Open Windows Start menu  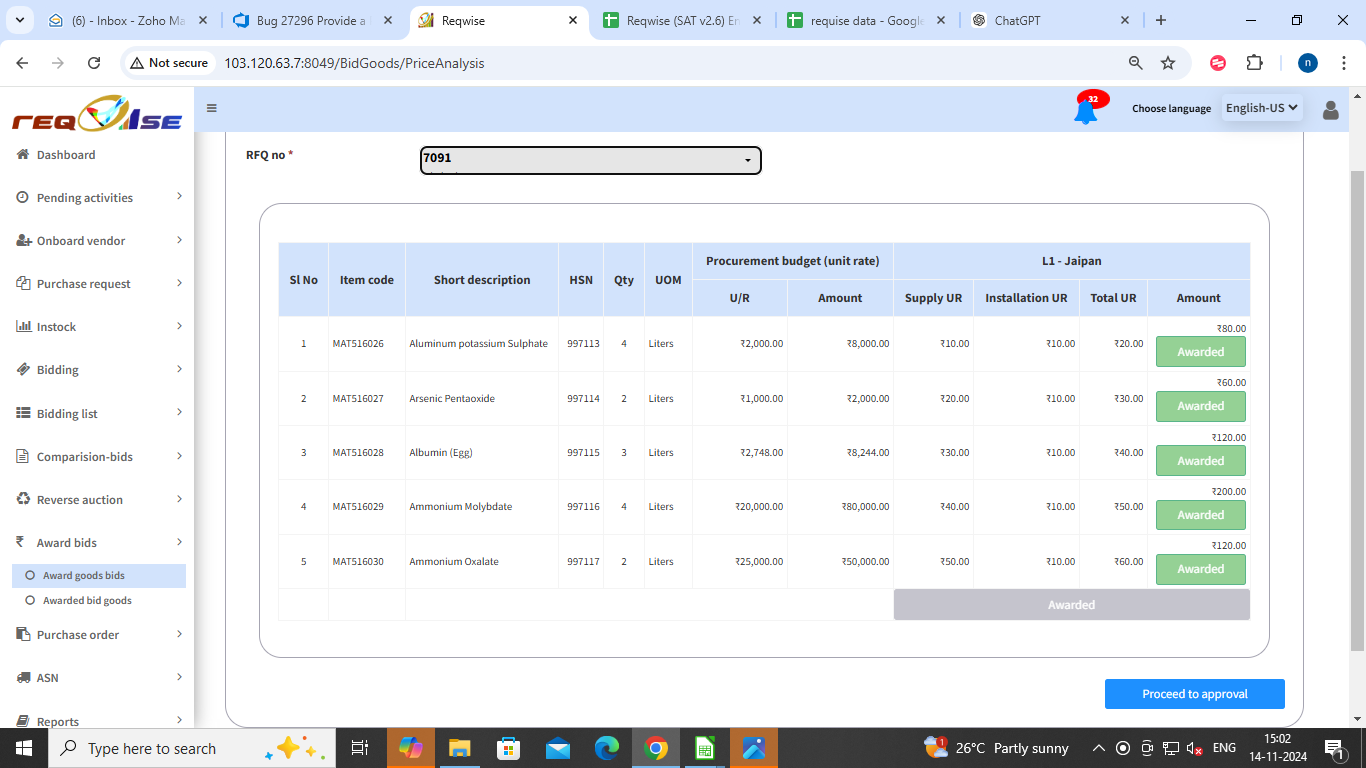[x=24, y=748]
